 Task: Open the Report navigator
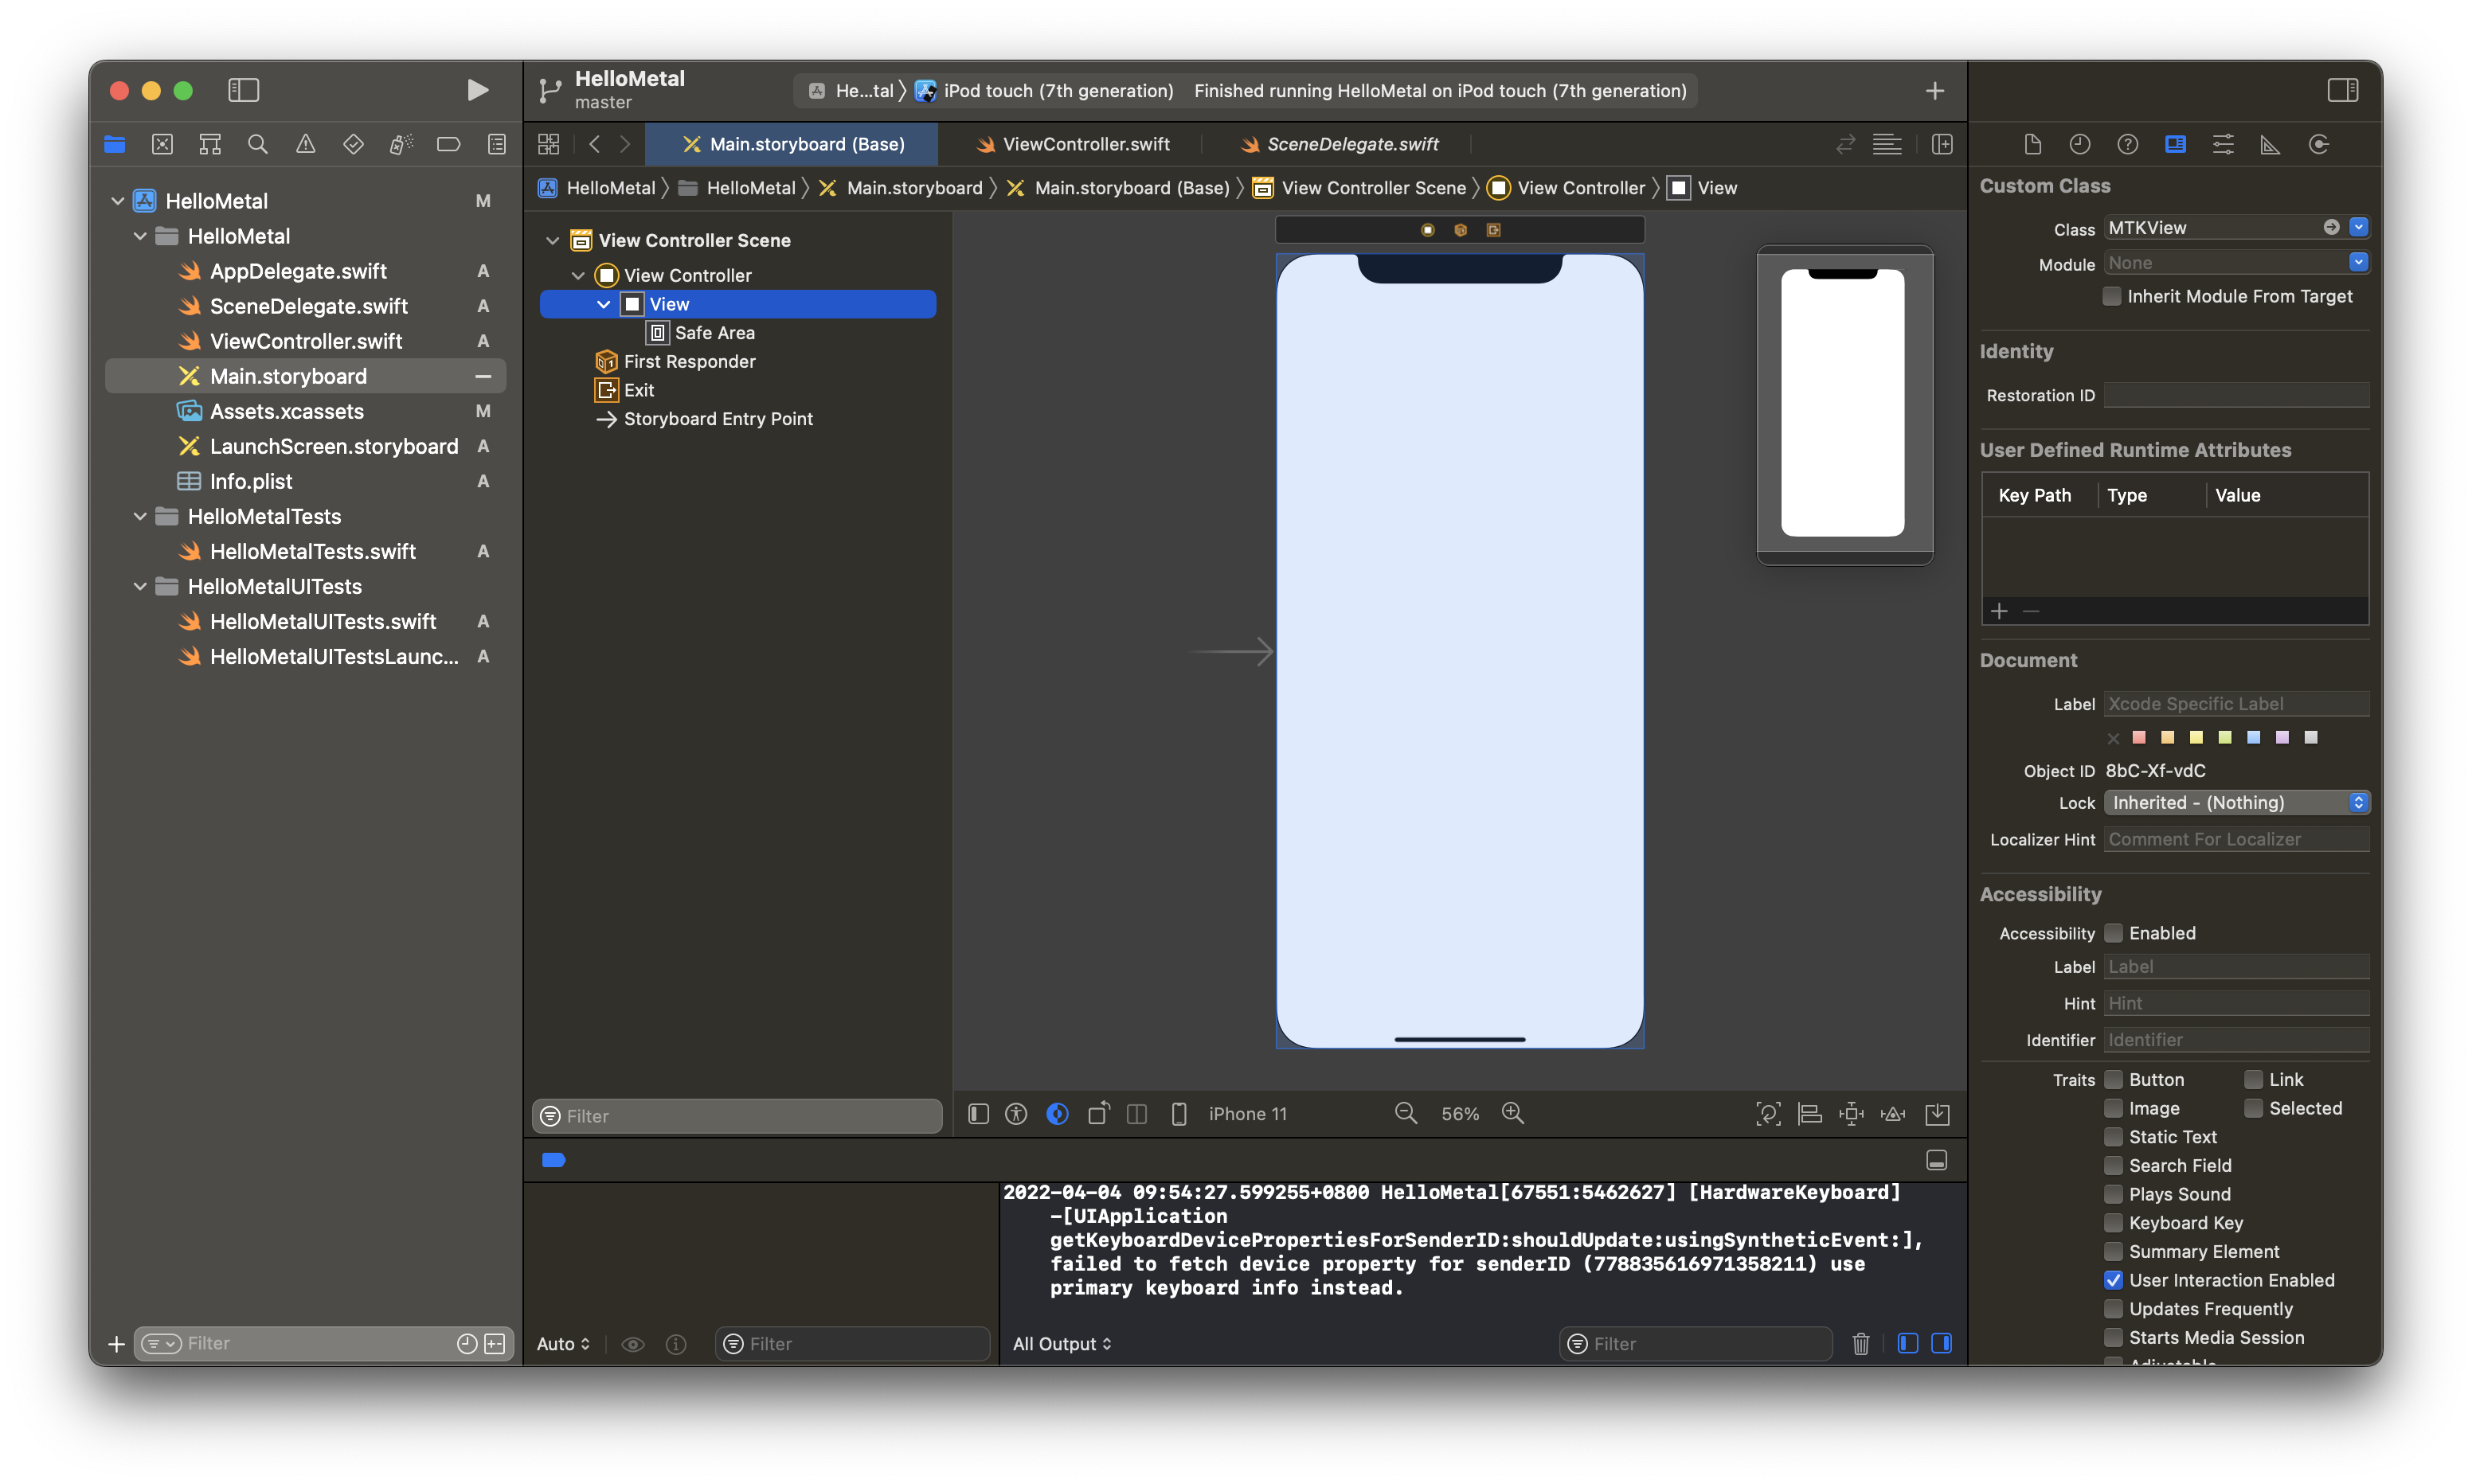(497, 145)
